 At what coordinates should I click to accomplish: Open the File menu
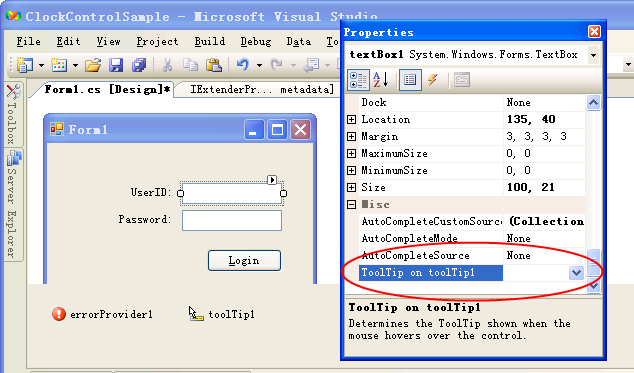(28, 42)
